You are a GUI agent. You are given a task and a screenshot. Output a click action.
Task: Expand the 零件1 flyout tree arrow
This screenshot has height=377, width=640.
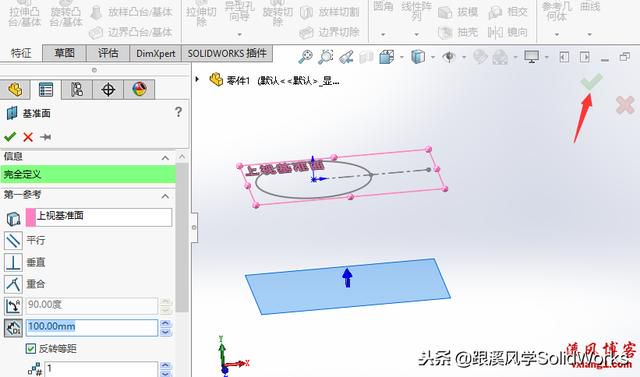tap(197, 79)
